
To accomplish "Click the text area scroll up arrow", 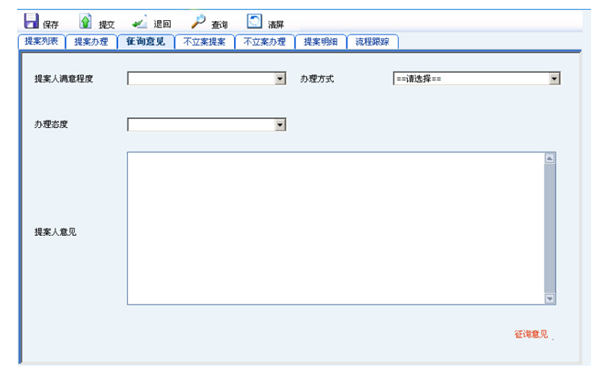I will (550, 158).
